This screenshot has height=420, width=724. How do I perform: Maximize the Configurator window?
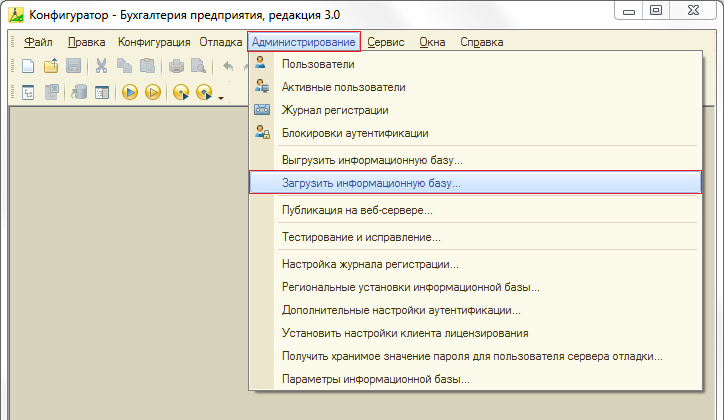(x=656, y=11)
